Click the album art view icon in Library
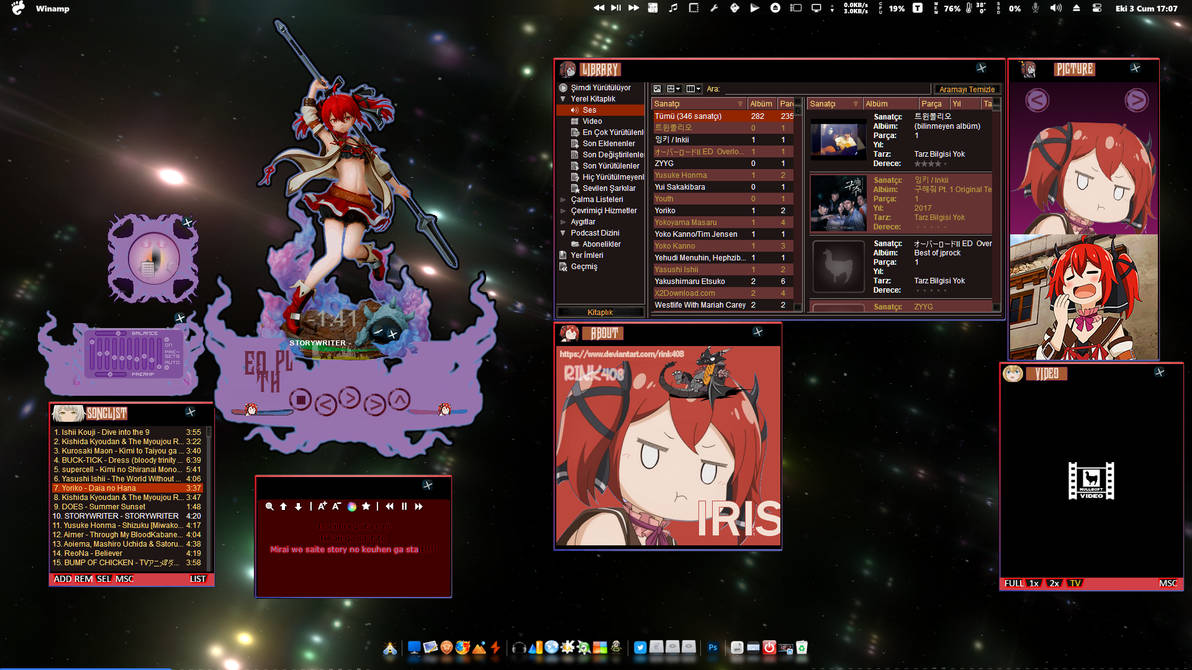Image resolution: width=1192 pixels, height=670 pixels. [x=658, y=89]
